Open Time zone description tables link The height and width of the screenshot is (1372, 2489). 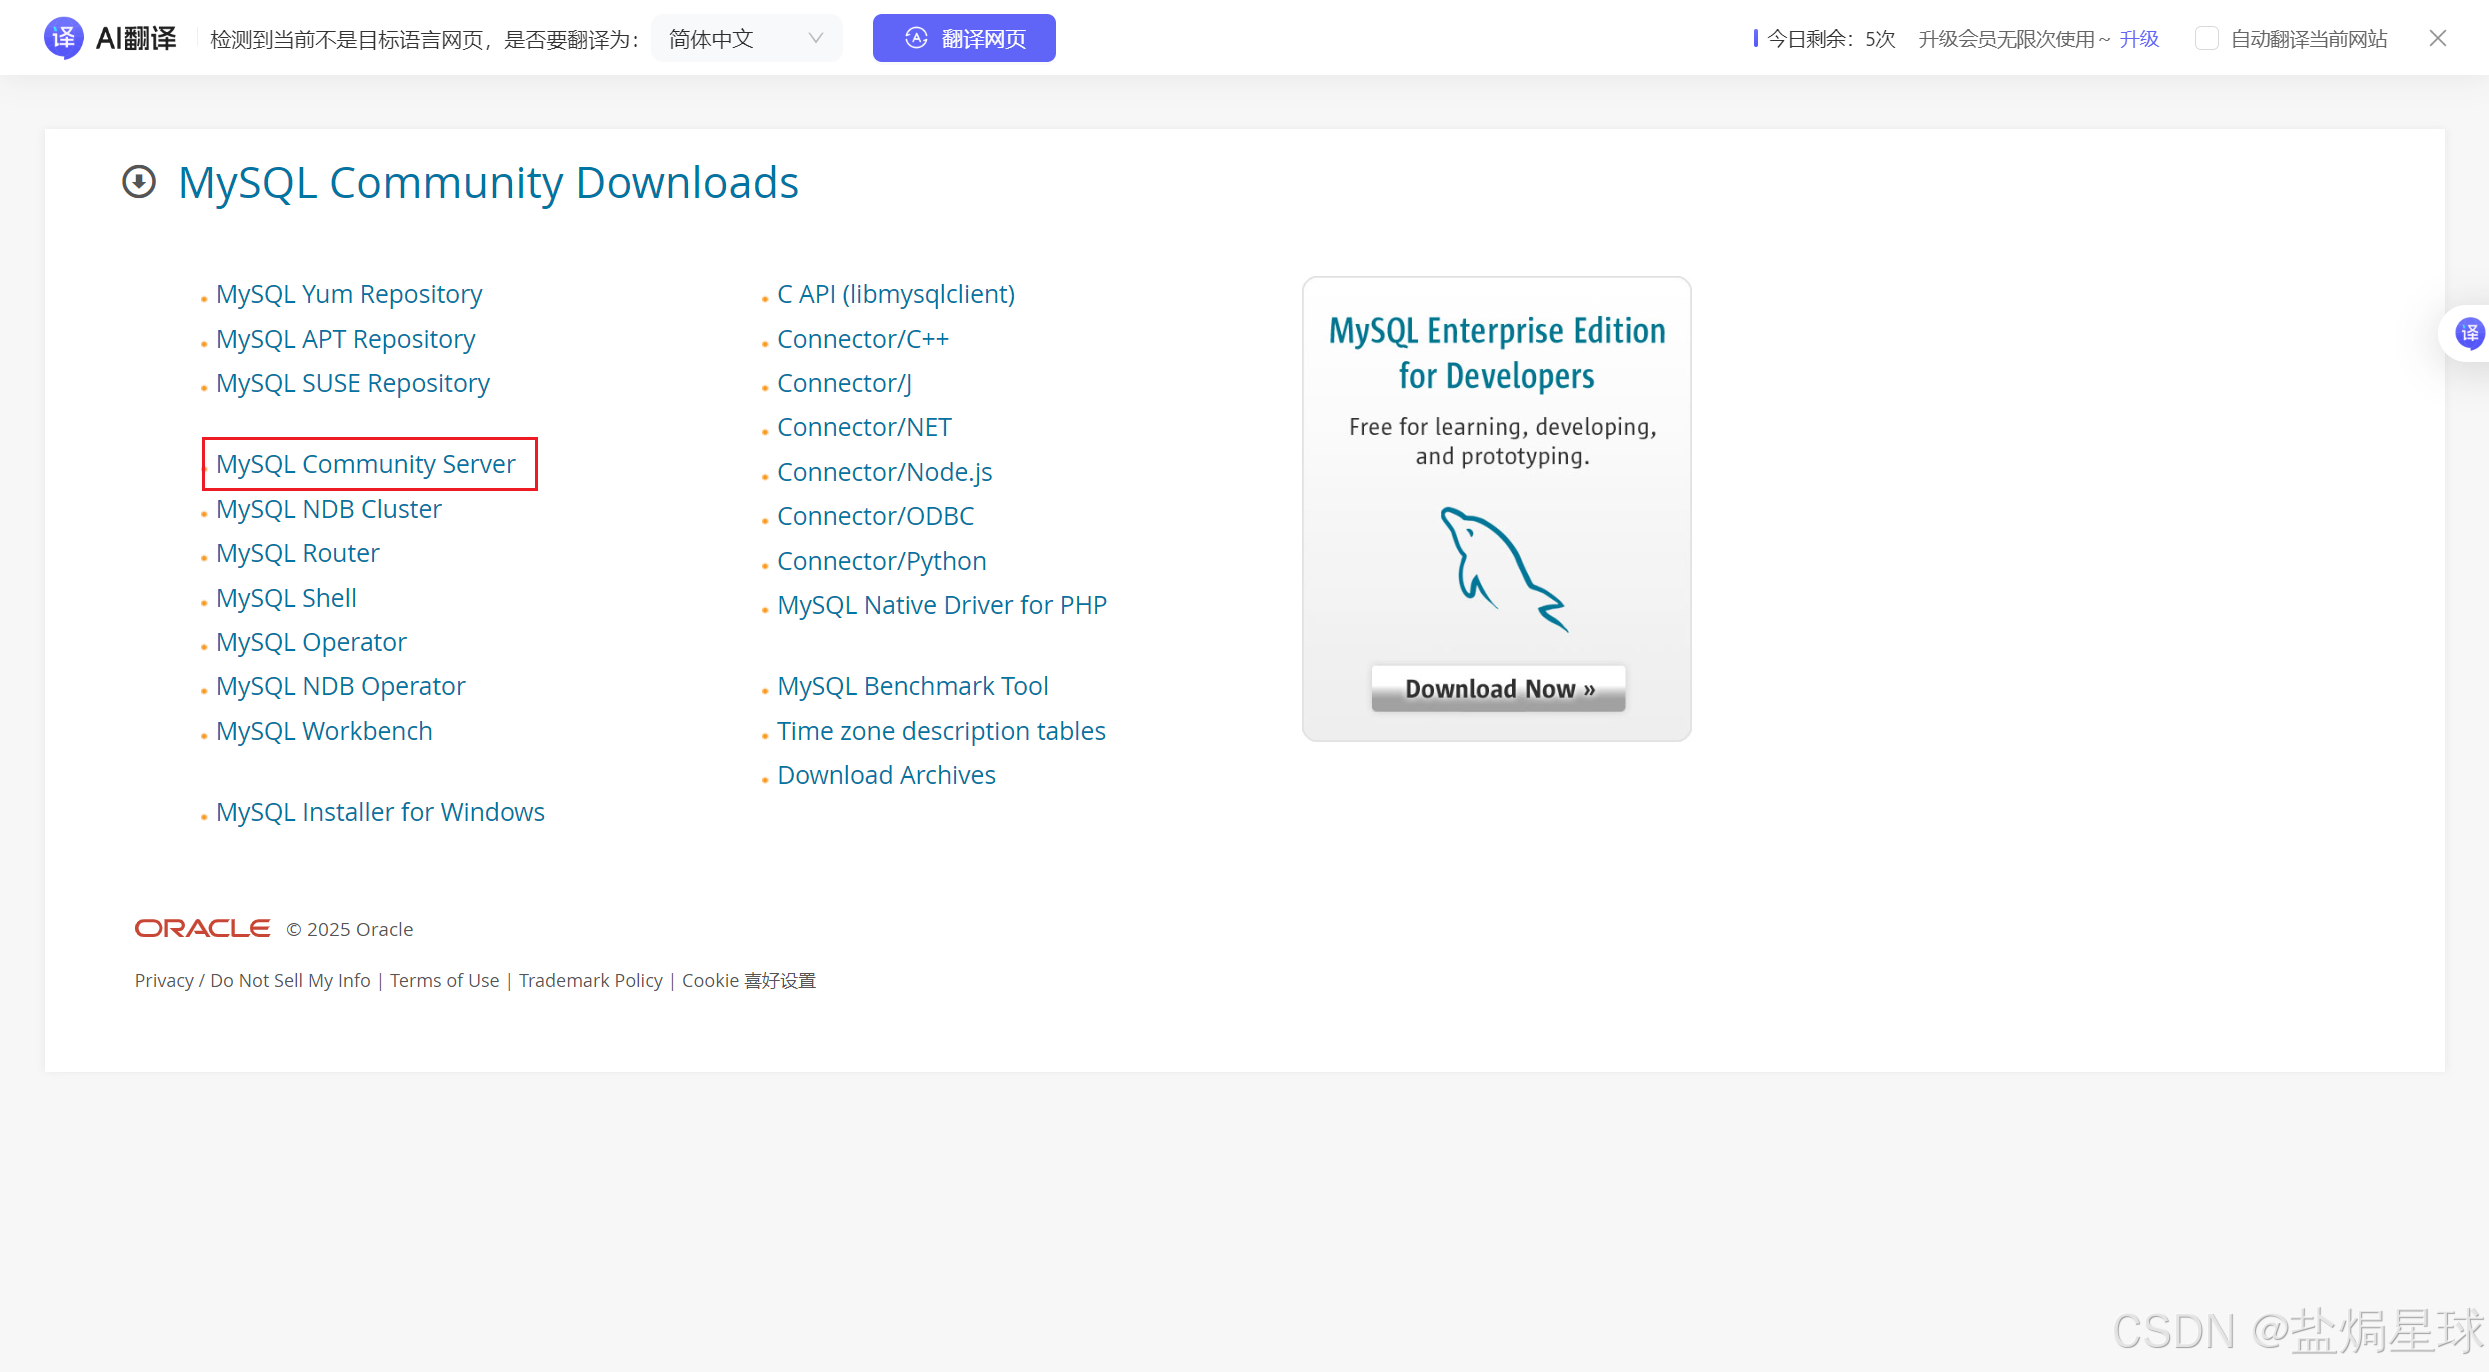click(x=941, y=731)
